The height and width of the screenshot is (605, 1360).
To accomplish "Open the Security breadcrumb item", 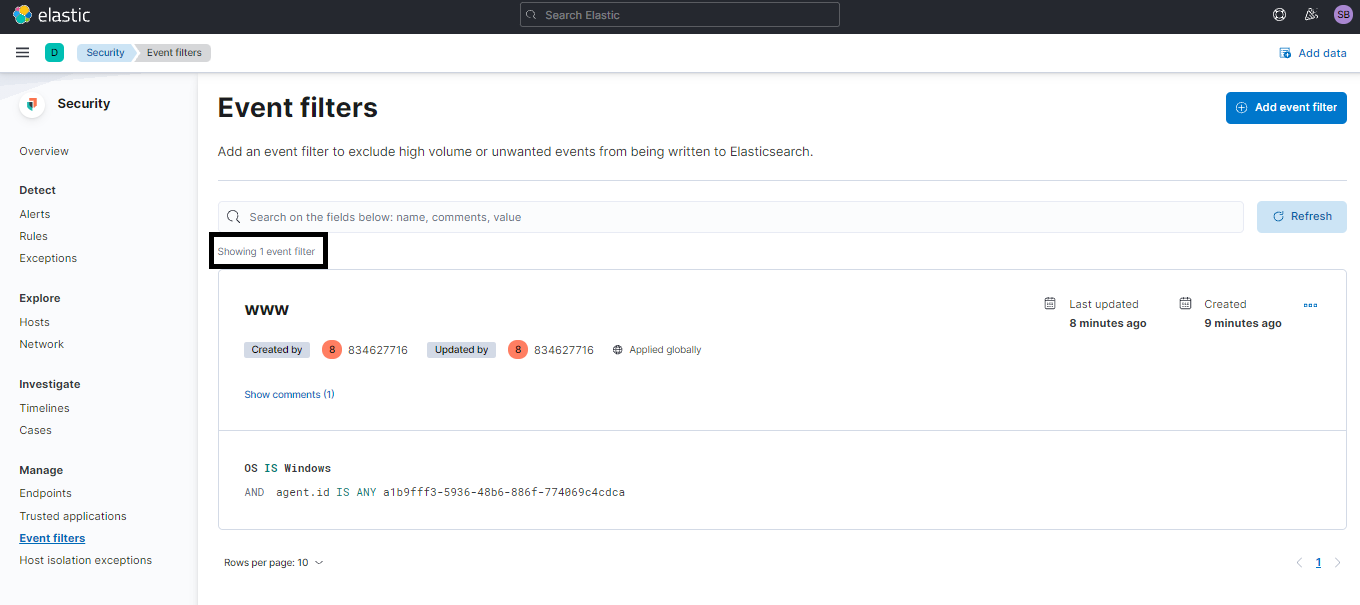I will pyautogui.click(x=104, y=52).
